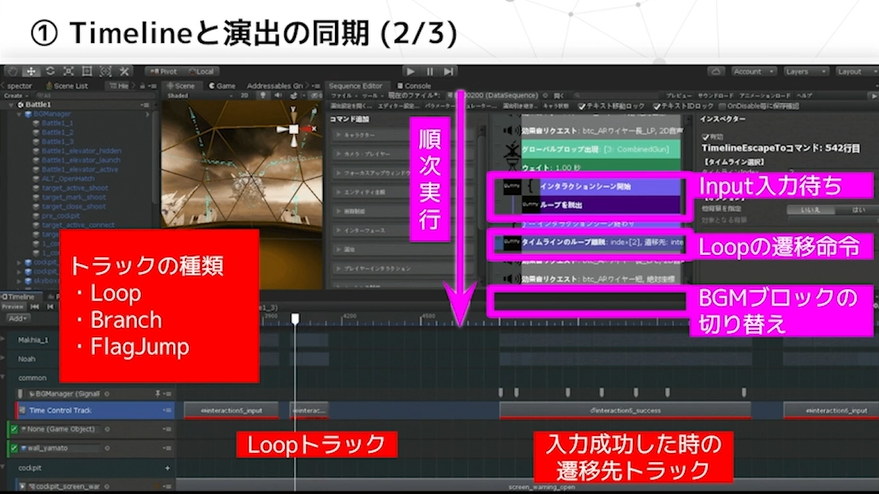The width and height of the screenshot is (879, 494).
Task: Toggle scene audio speaker icon
Action: [x=278, y=96]
